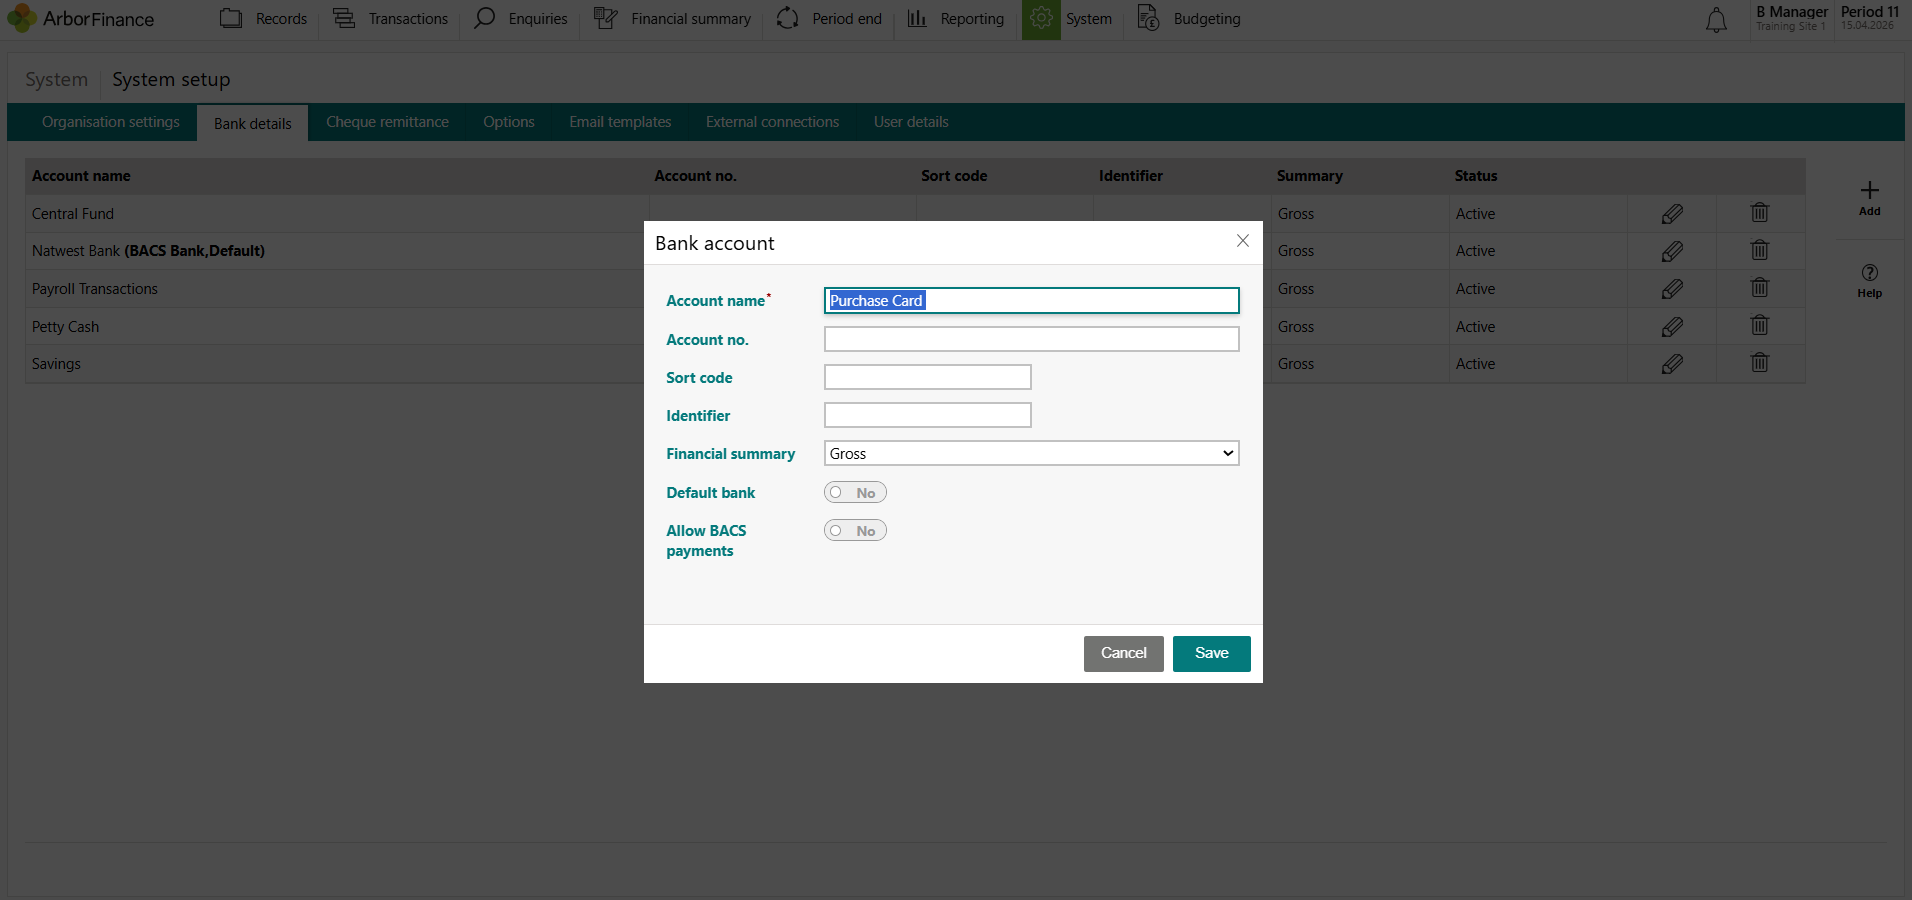Open the Records menu label
The height and width of the screenshot is (900, 1912).
[281, 19]
